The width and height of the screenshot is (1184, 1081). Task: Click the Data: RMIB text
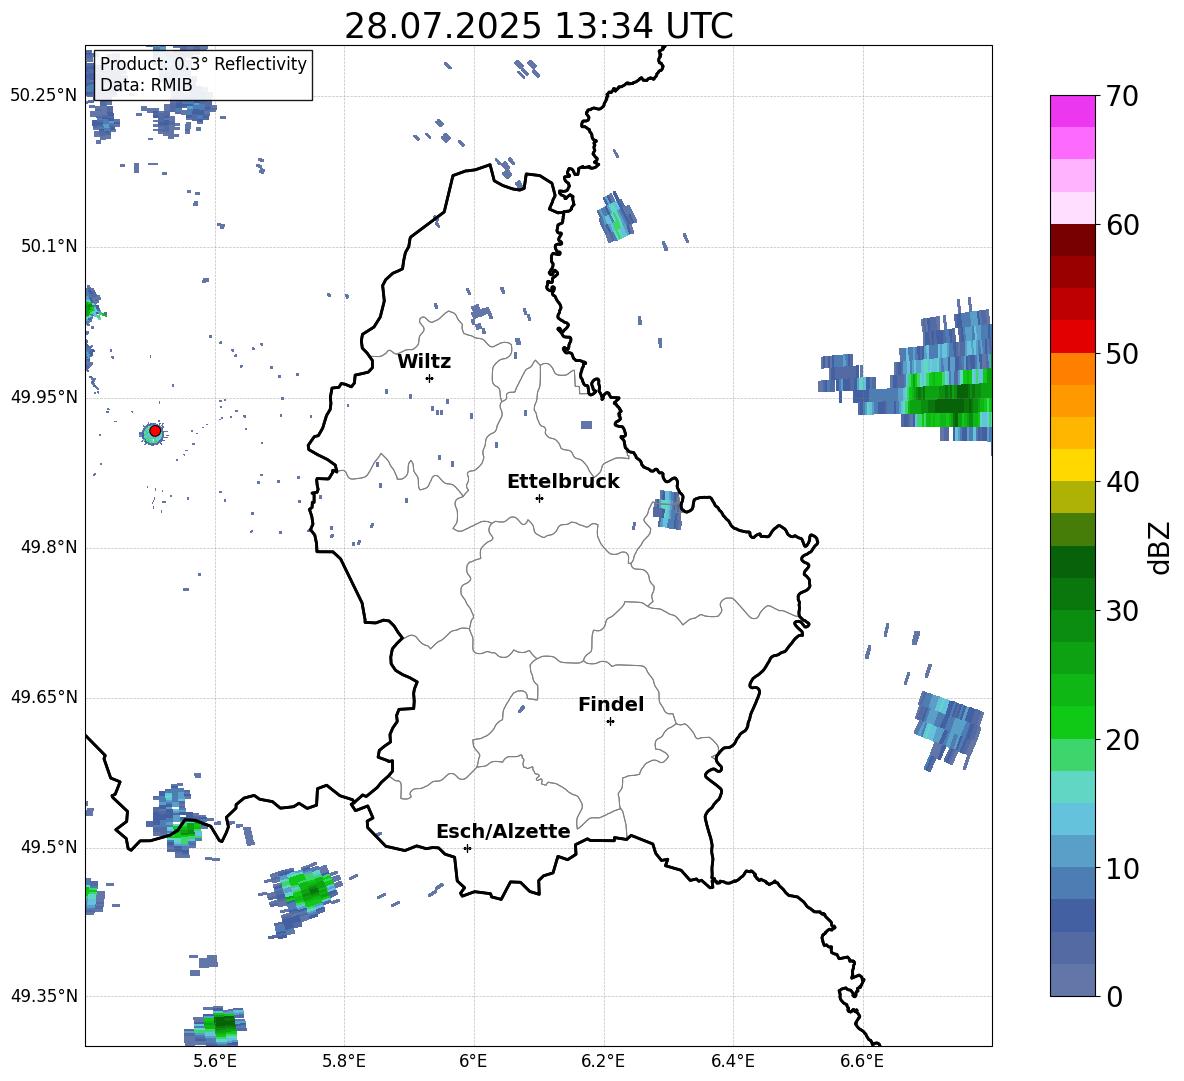[146, 85]
